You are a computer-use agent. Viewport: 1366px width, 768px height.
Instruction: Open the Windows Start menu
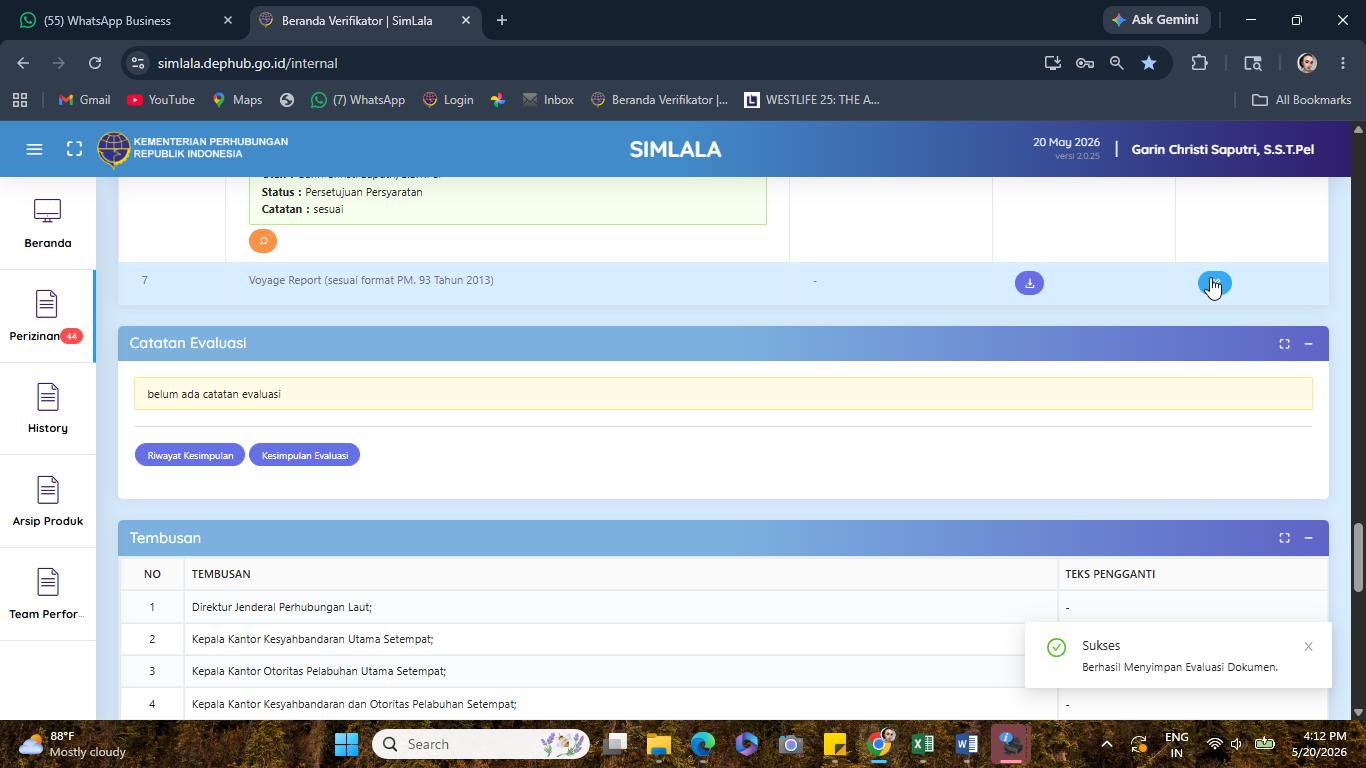[x=346, y=744]
